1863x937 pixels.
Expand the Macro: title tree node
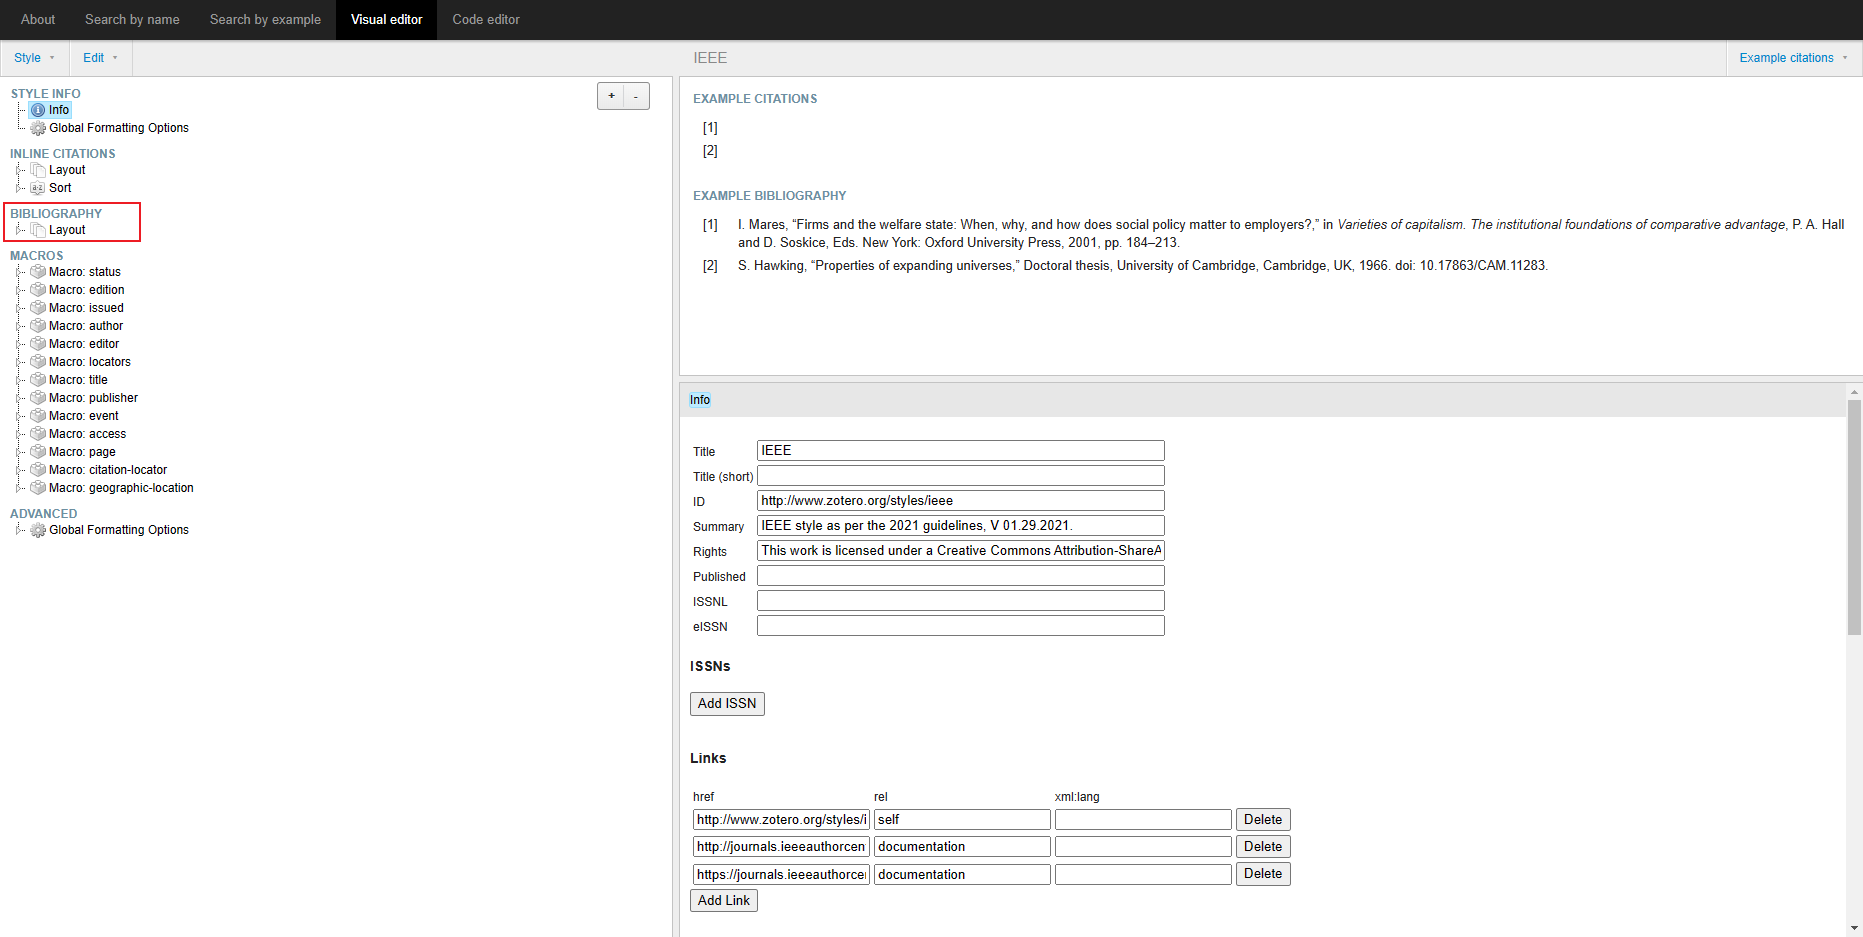(20, 380)
